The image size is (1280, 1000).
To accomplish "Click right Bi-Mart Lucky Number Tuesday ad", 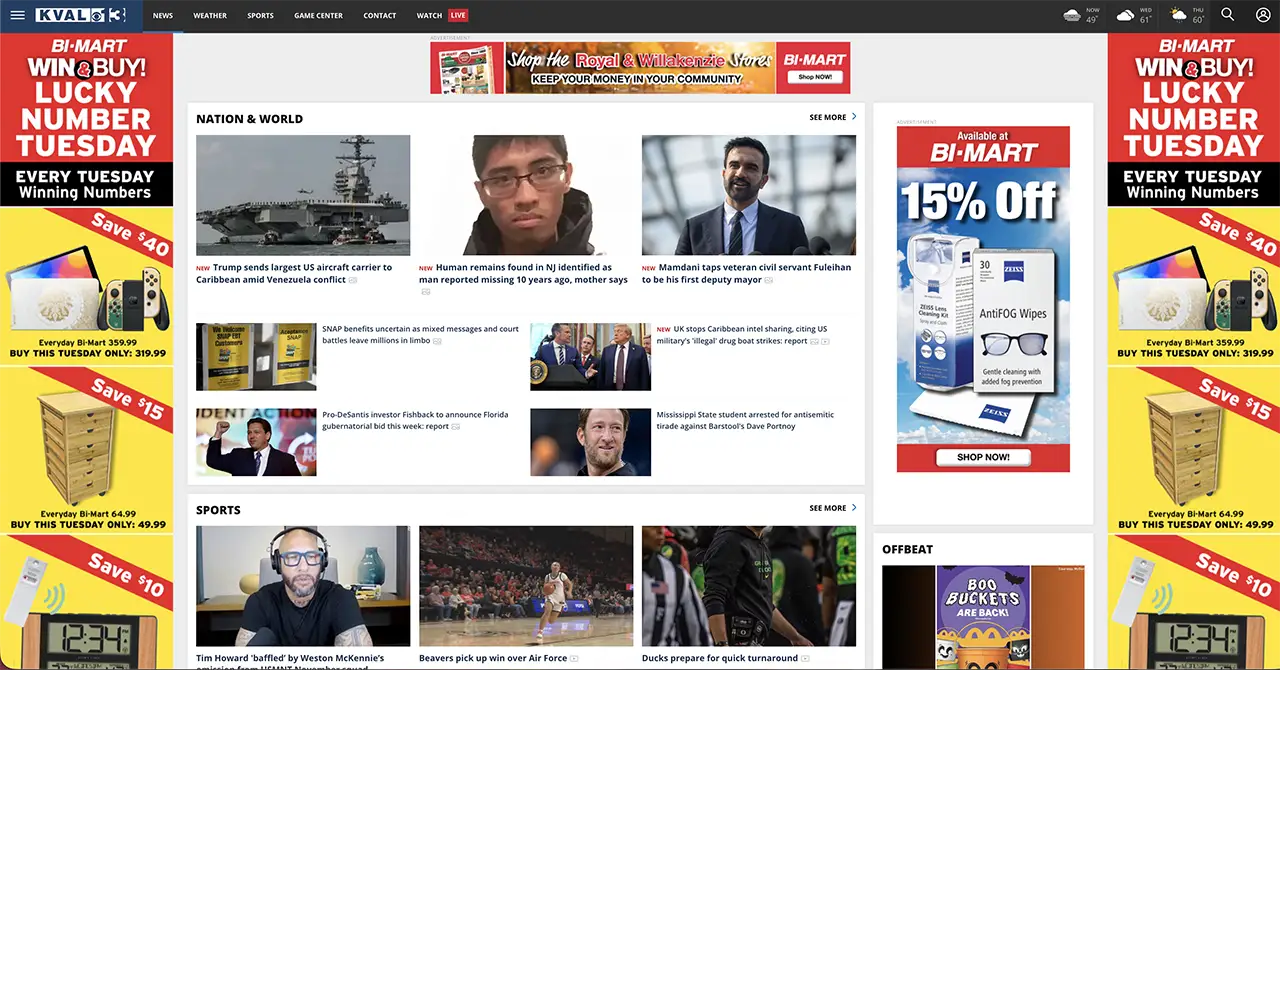I will click(x=1194, y=351).
